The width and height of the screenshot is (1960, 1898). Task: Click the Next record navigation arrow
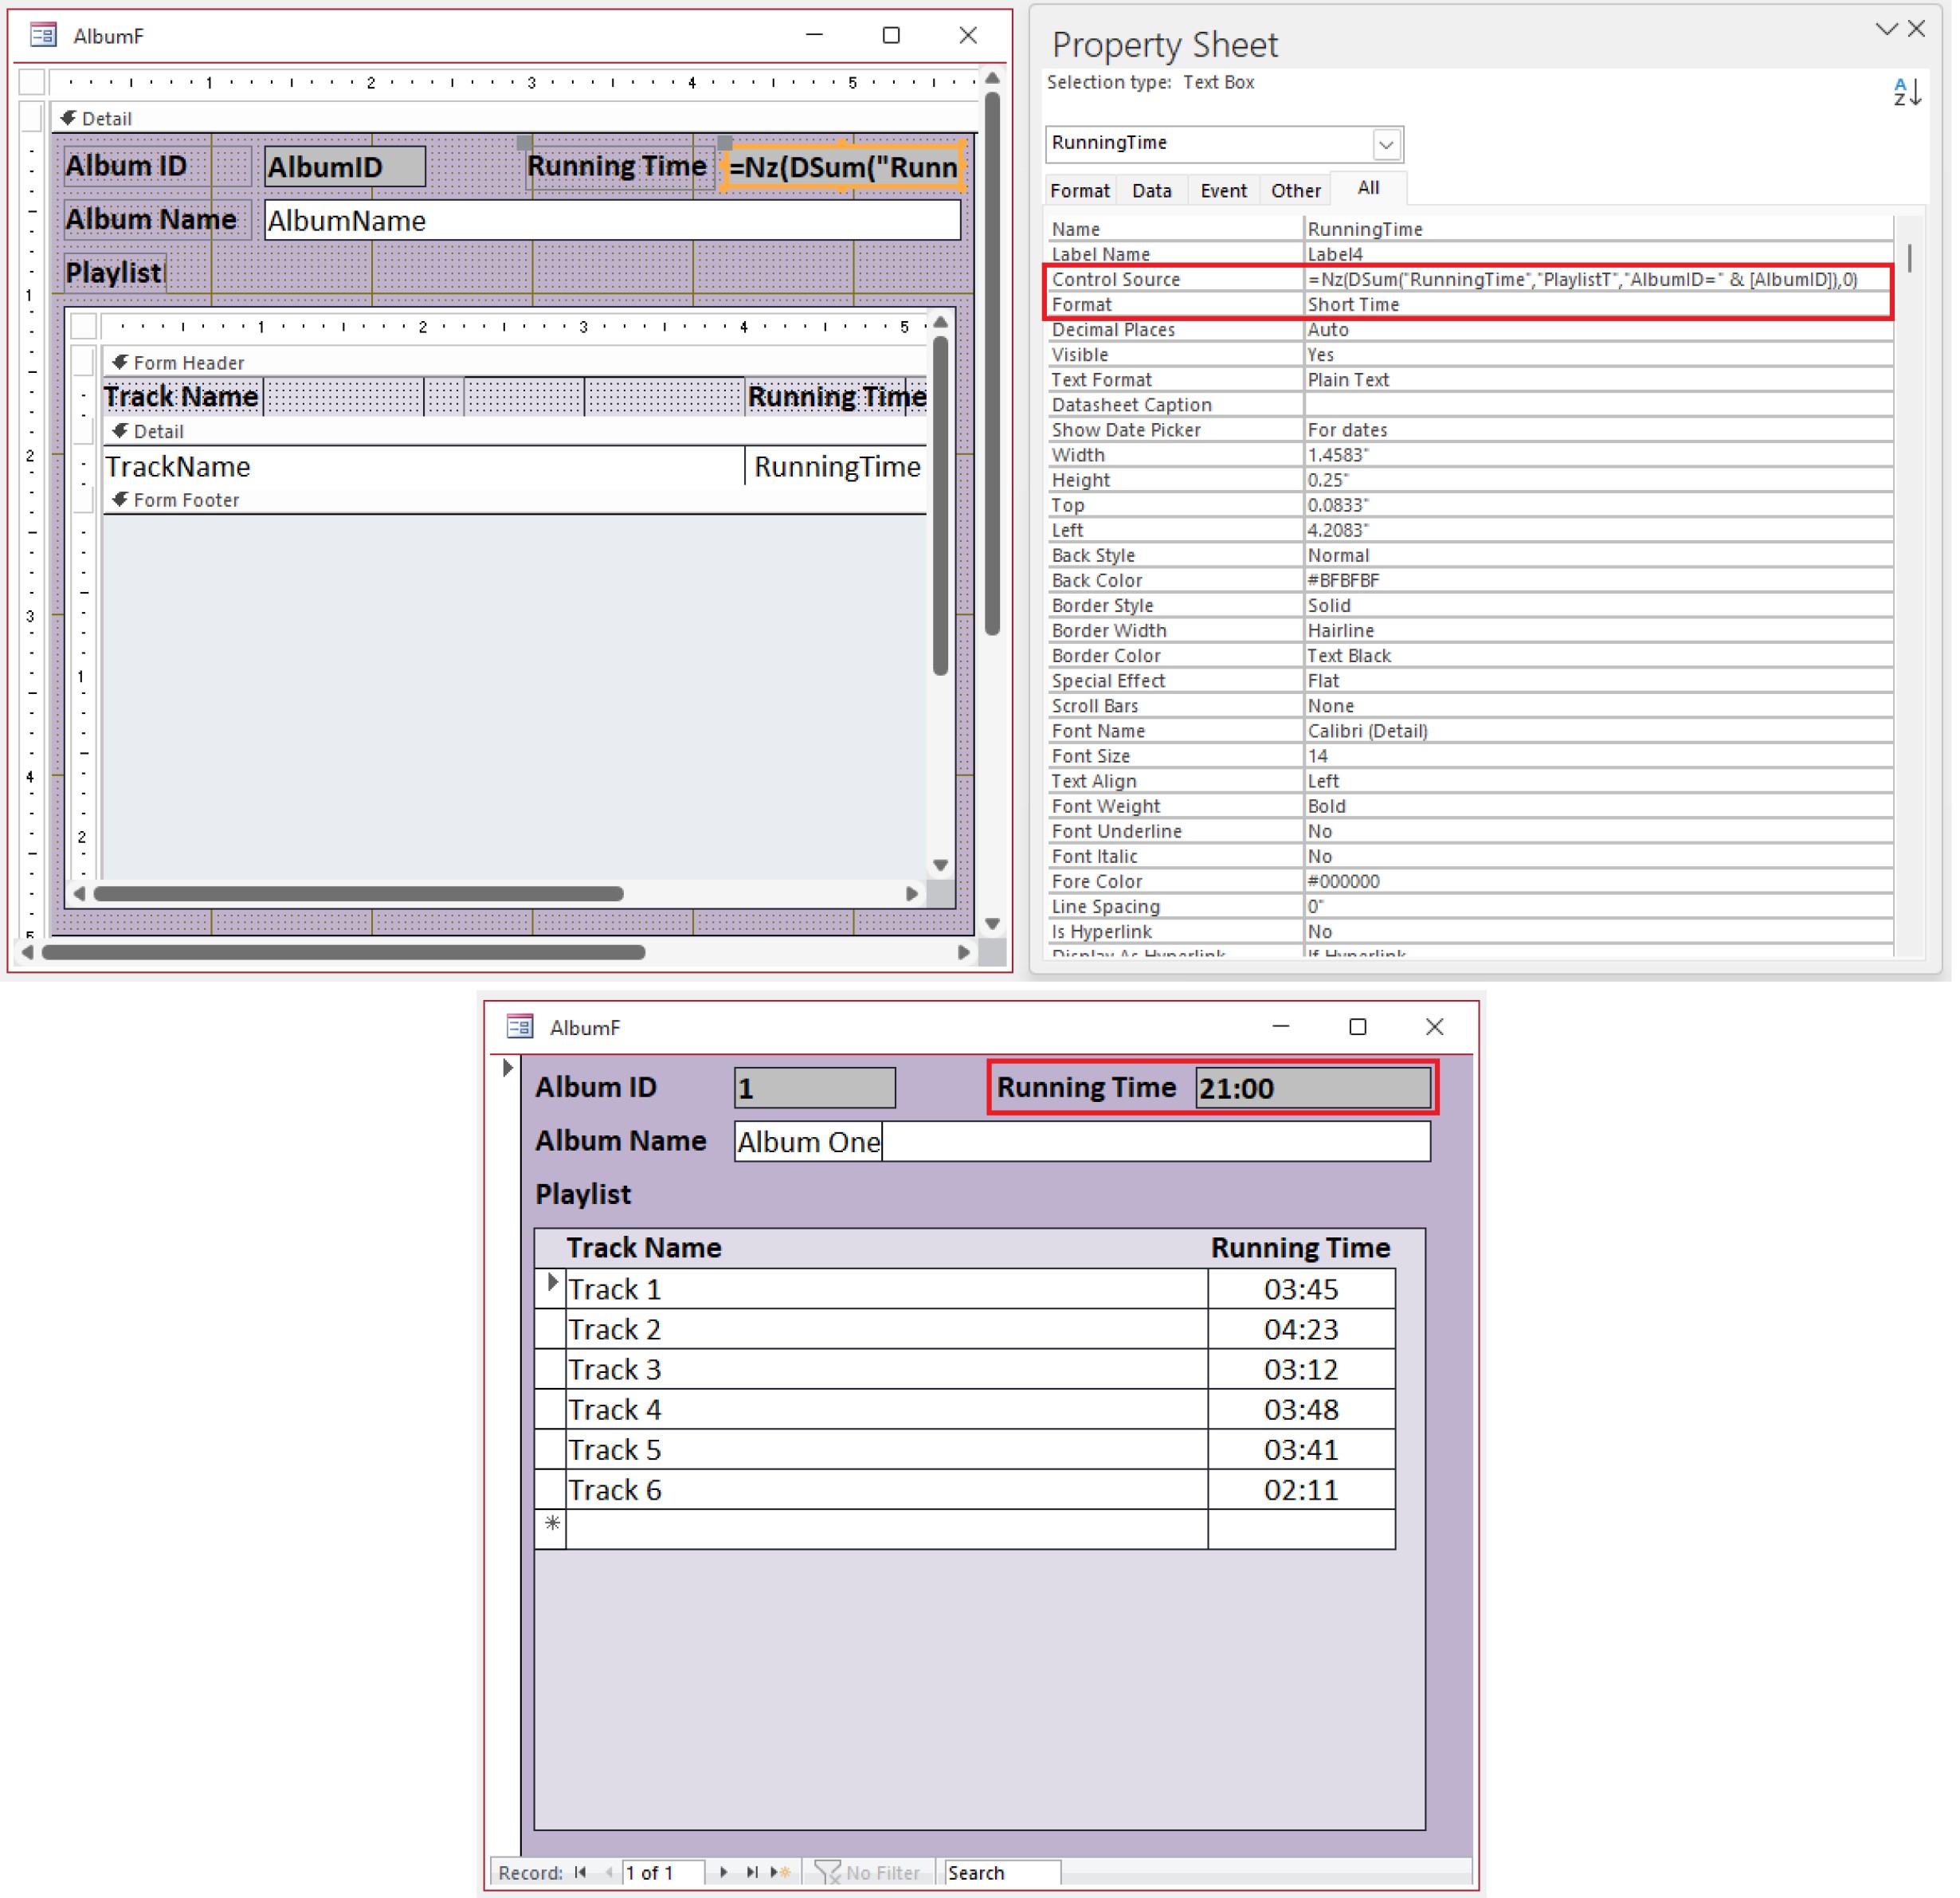(724, 1872)
